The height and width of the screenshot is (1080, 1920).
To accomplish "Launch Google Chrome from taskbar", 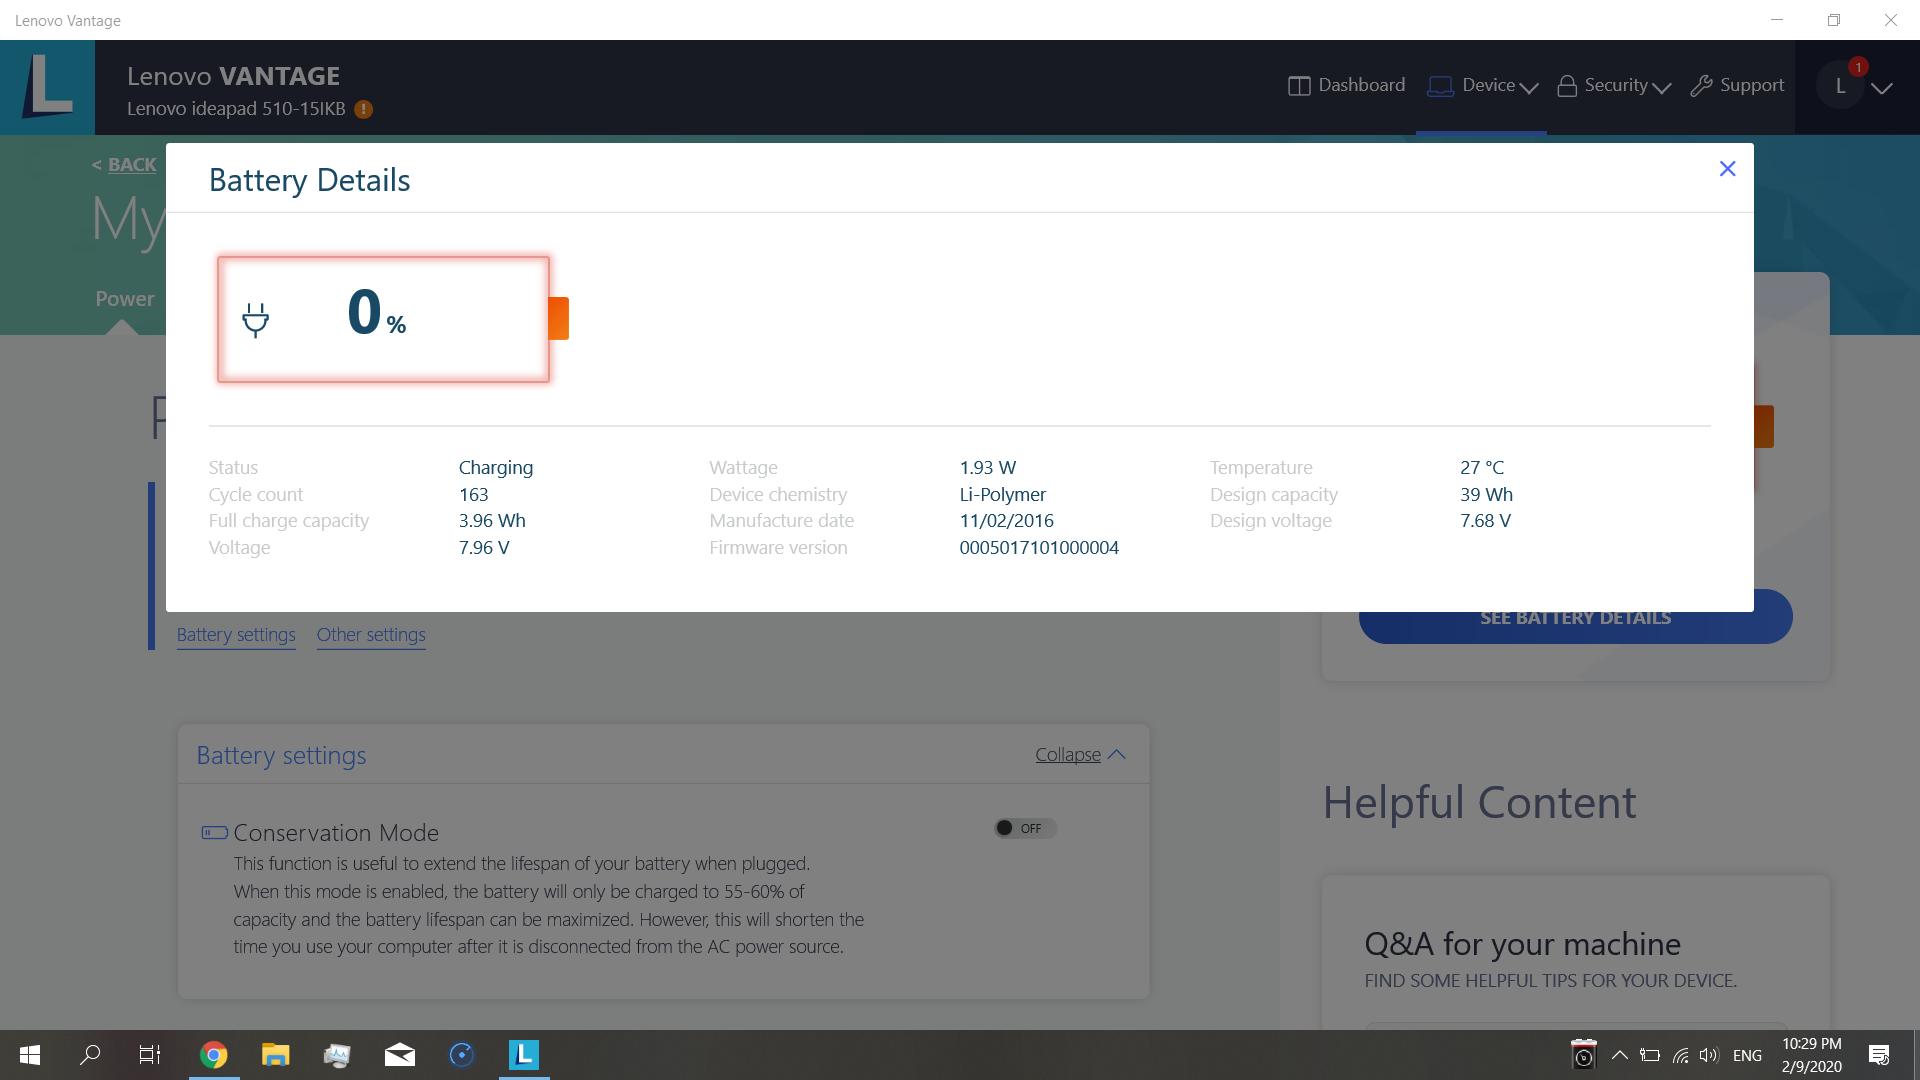I will (213, 1055).
